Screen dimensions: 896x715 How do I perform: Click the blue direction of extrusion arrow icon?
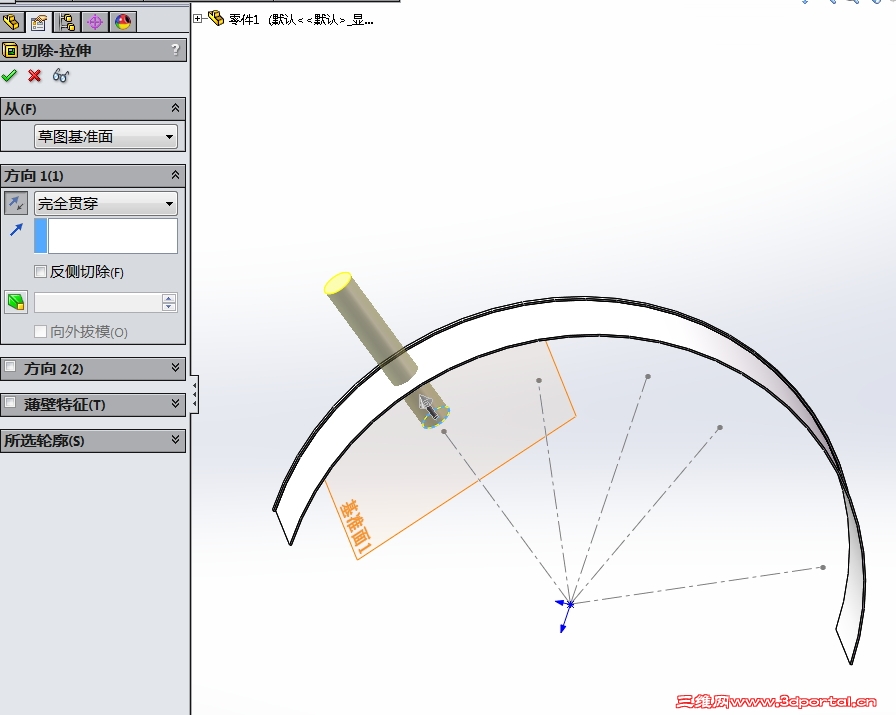coord(16,230)
